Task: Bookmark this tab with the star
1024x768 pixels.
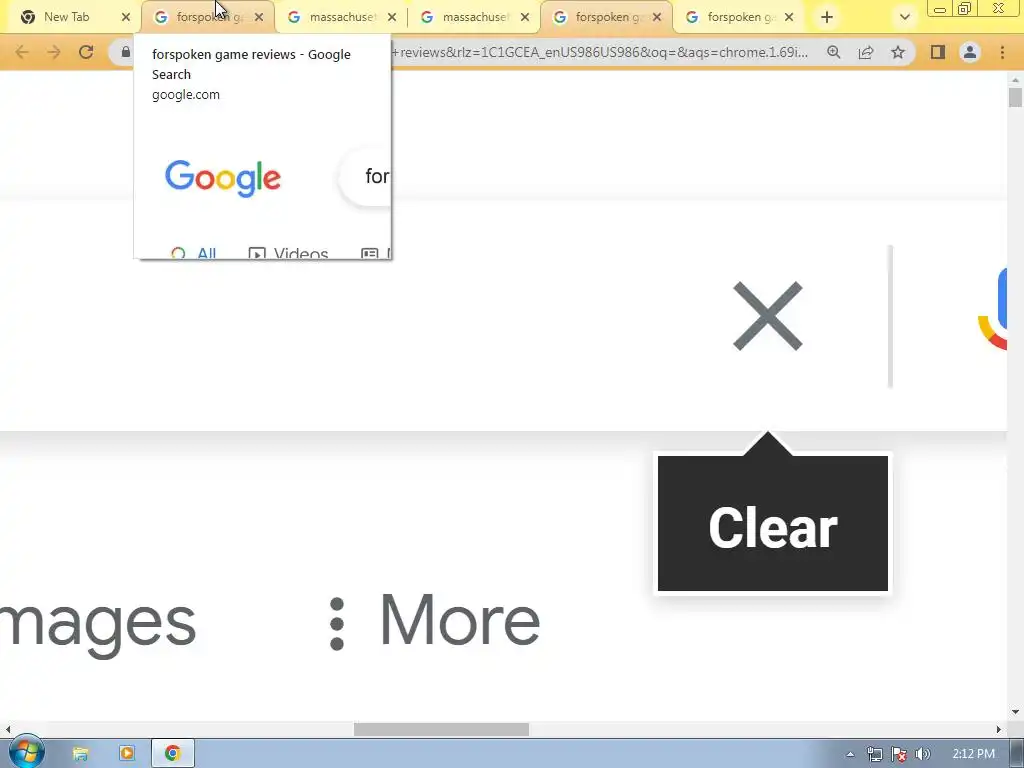Action: click(x=898, y=52)
